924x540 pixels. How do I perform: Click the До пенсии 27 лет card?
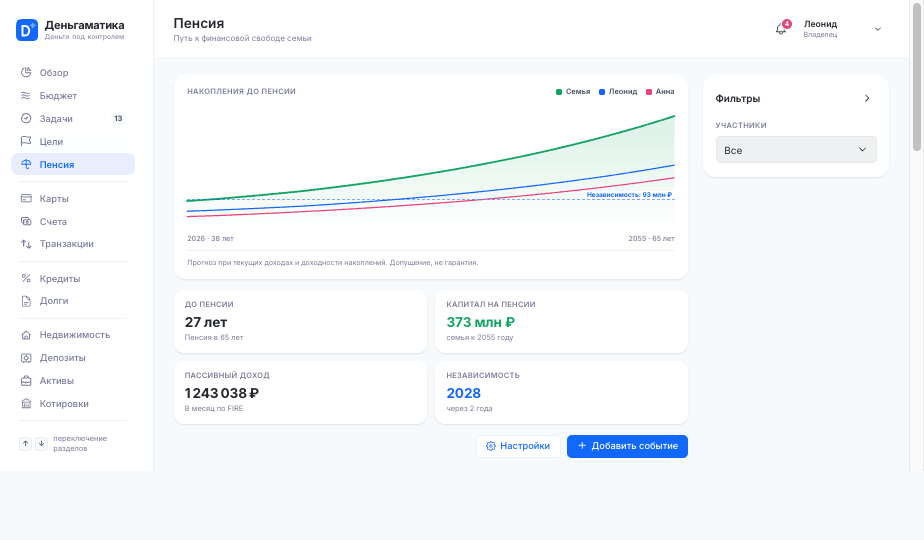(301, 321)
